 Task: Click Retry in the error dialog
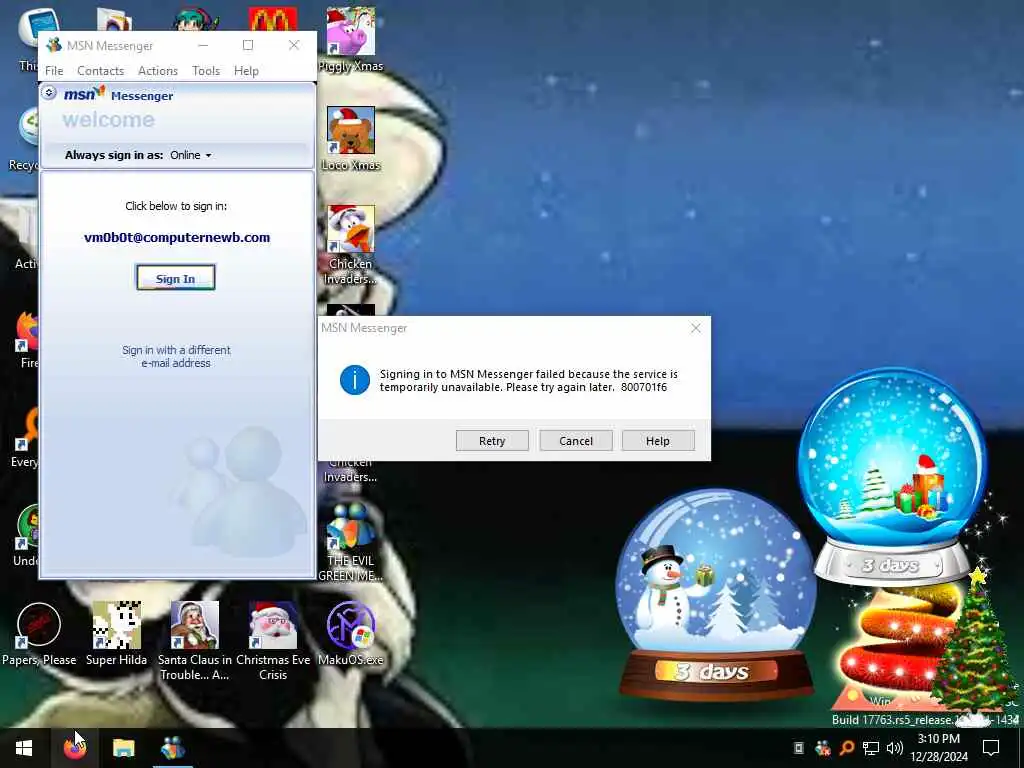coord(492,441)
